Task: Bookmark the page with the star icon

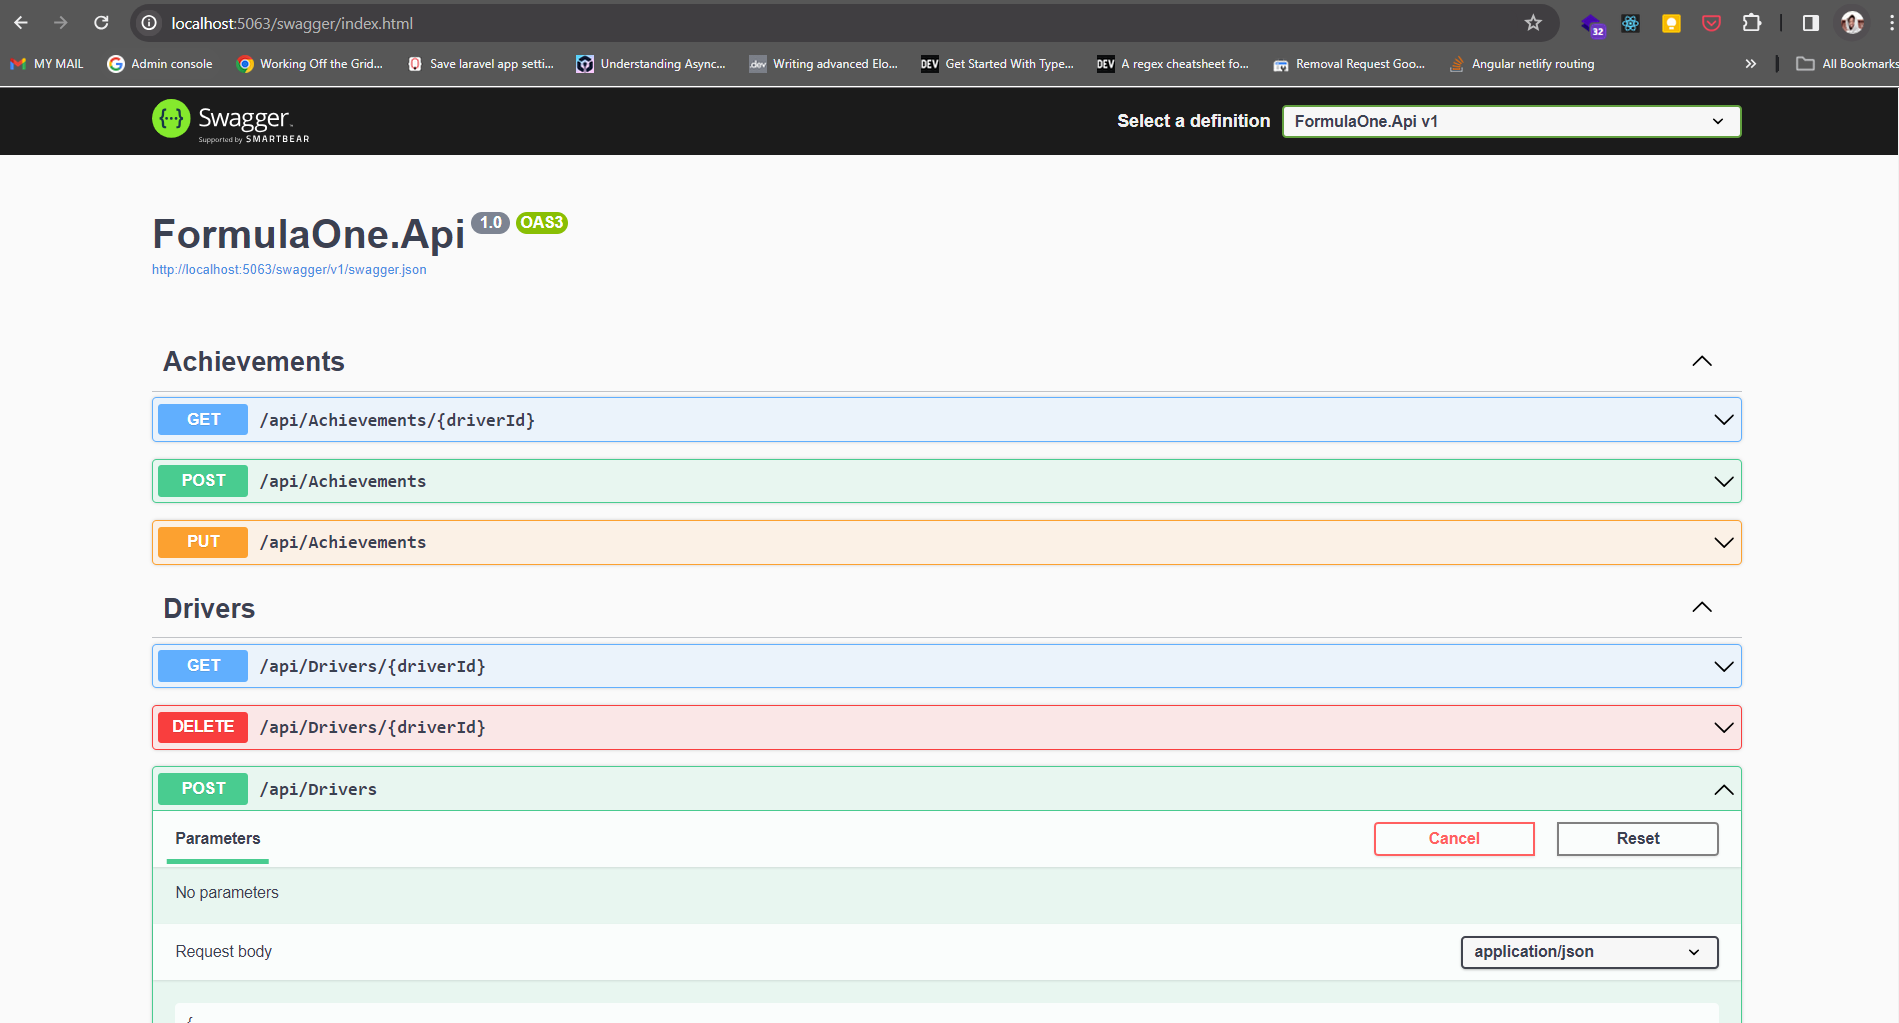Action: (1532, 23)
